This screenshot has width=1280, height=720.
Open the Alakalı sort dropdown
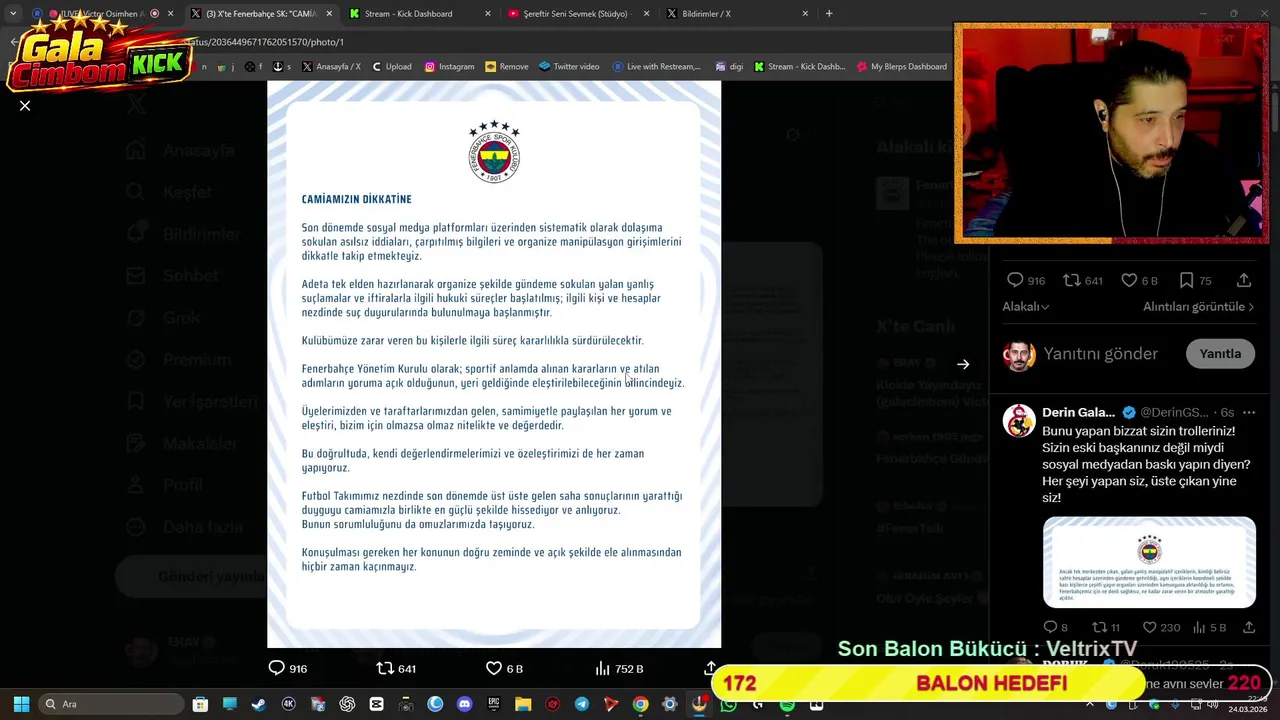tap(1026, 307)
